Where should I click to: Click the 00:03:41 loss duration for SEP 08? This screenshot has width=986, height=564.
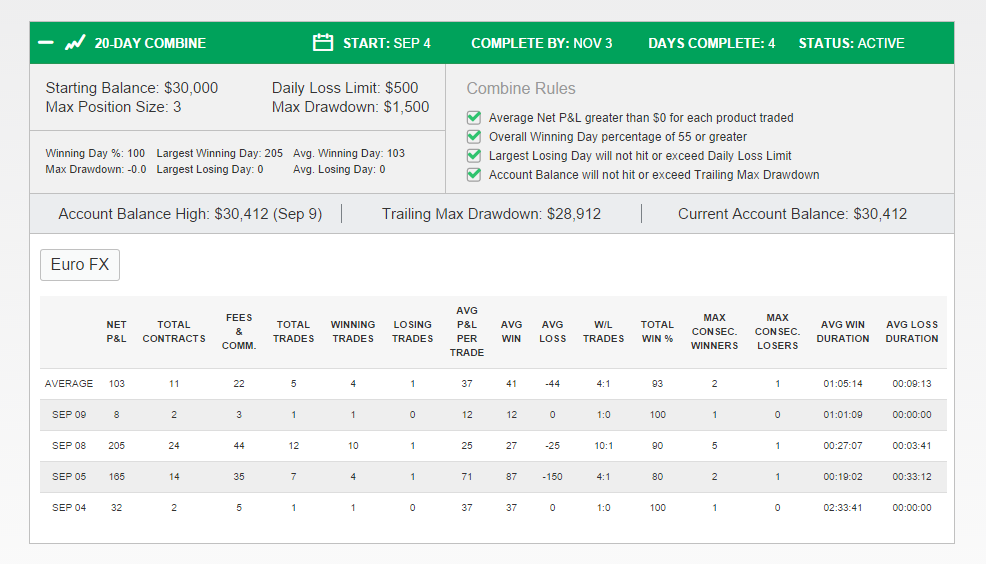point(912,446)
